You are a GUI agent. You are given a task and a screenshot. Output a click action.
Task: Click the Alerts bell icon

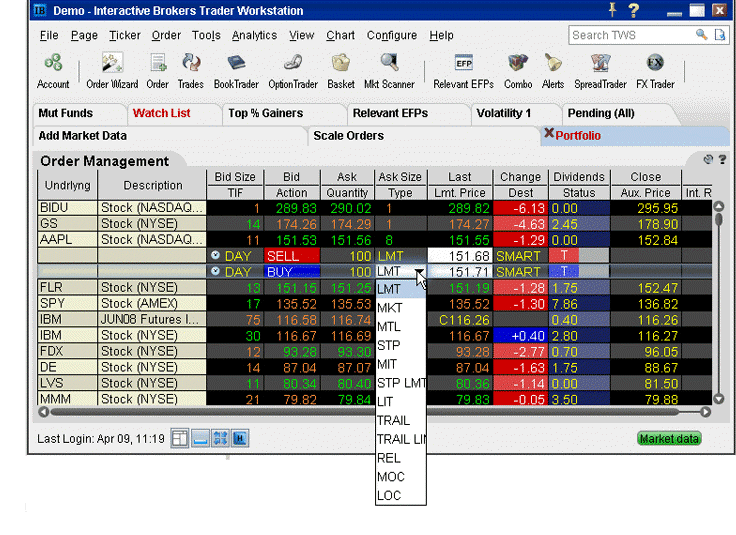[553, 70]
